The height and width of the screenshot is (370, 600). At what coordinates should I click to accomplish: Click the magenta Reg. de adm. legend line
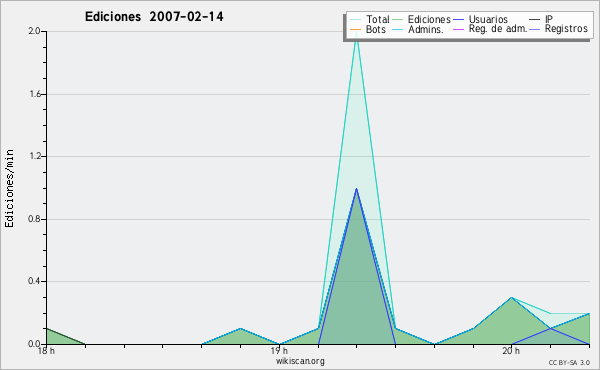point(458,29)
